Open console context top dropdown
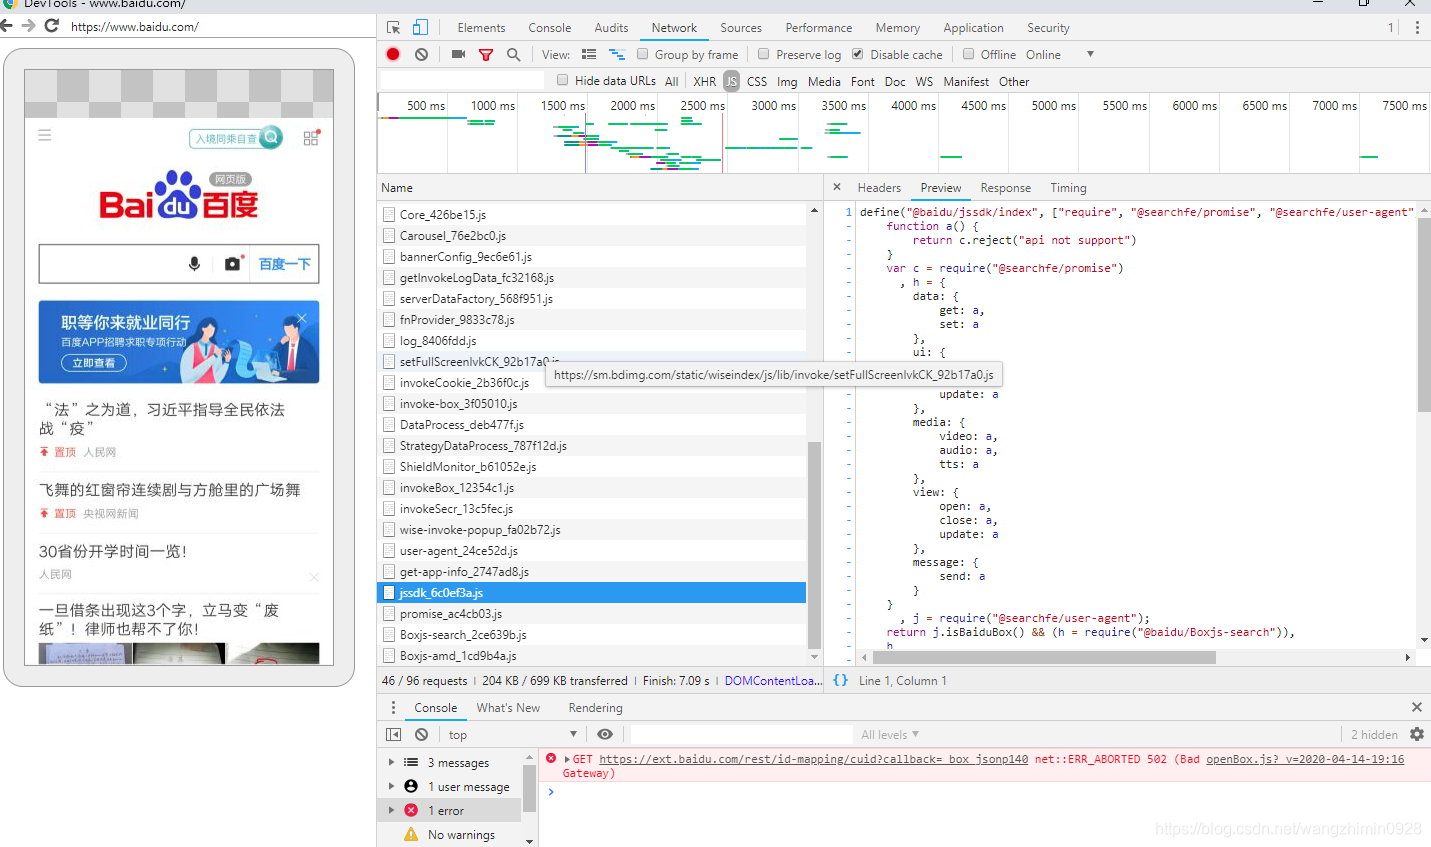 (513, 734)
